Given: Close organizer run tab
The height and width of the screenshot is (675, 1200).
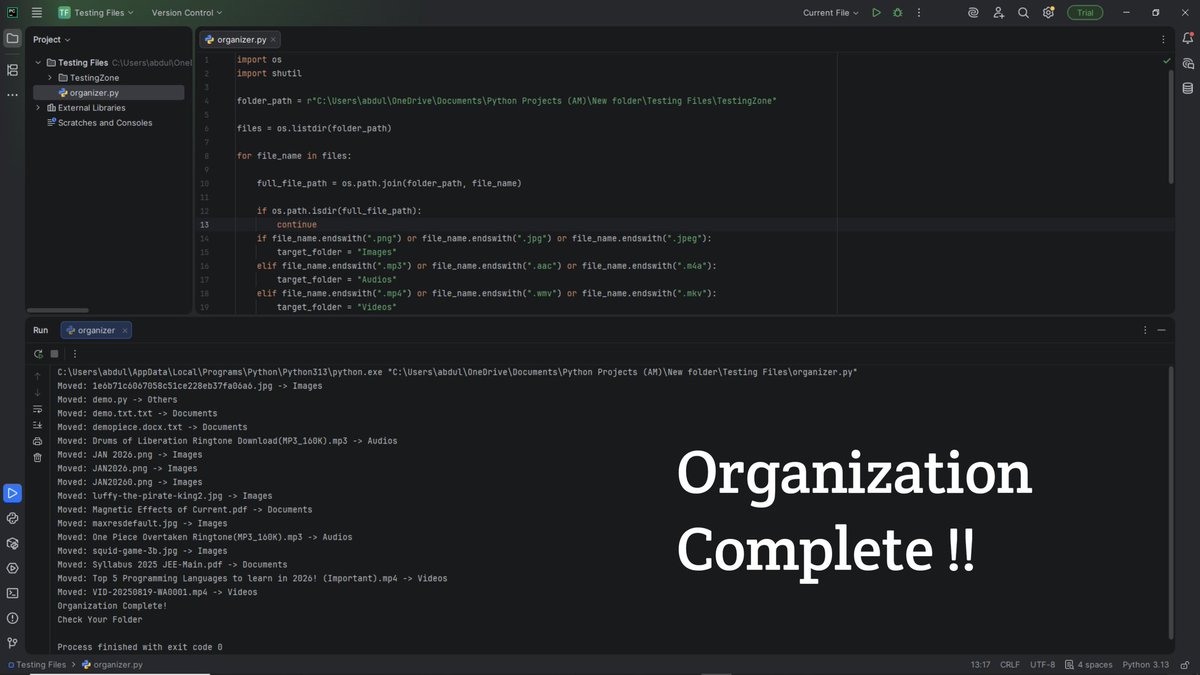Looking at the screenshot, I should 123,330.
